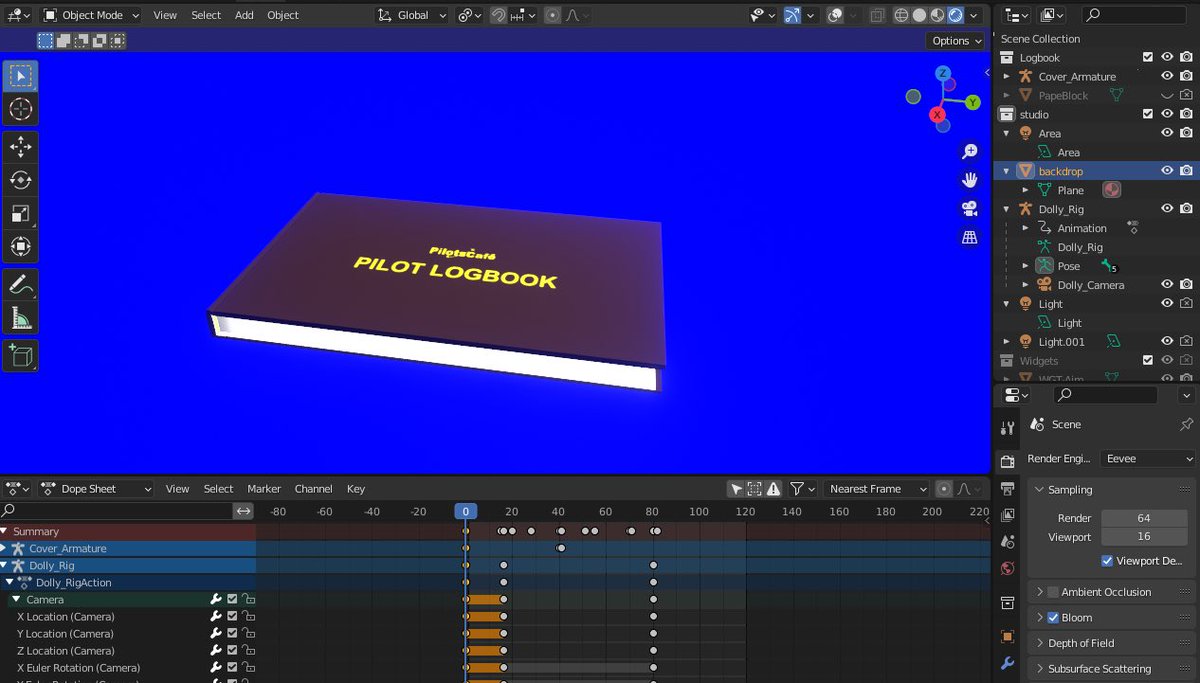Click Render samples field value 64

(x=1143, y=518)
